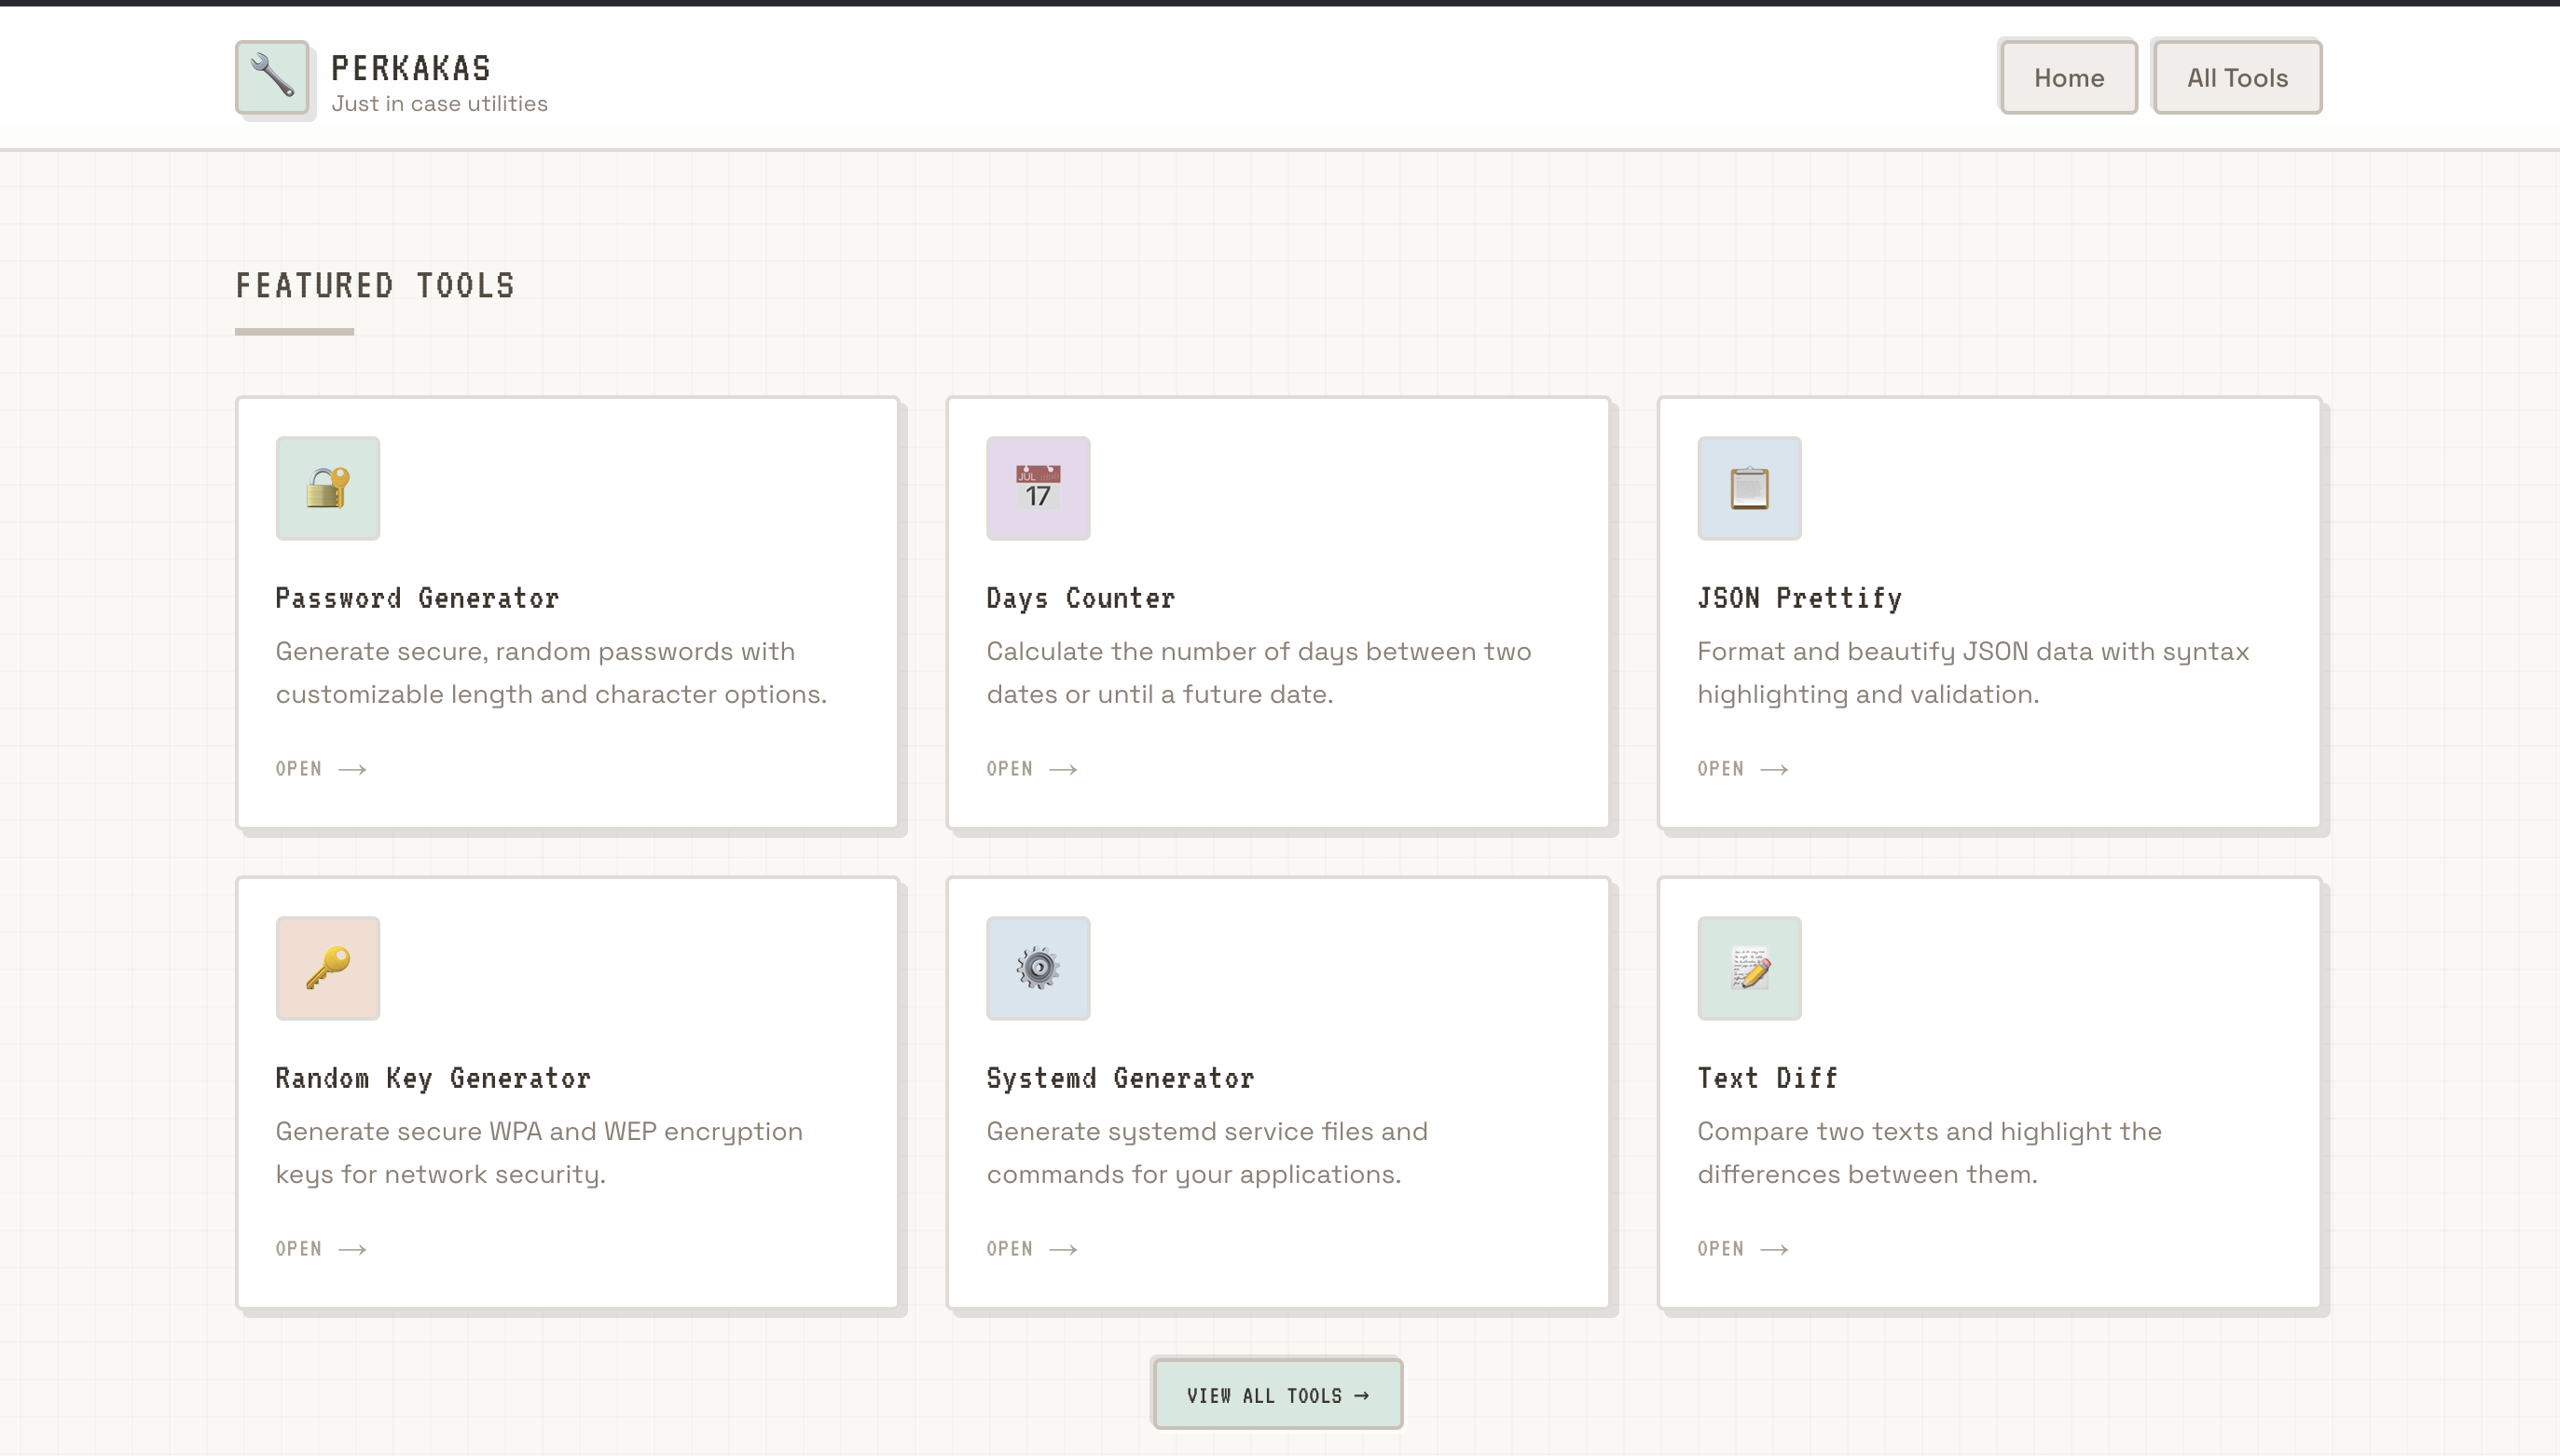The height and width of the screenshot is (1456, 2560).
Task: Open link under Days Counter card
Action: (x=1031, y=768)
